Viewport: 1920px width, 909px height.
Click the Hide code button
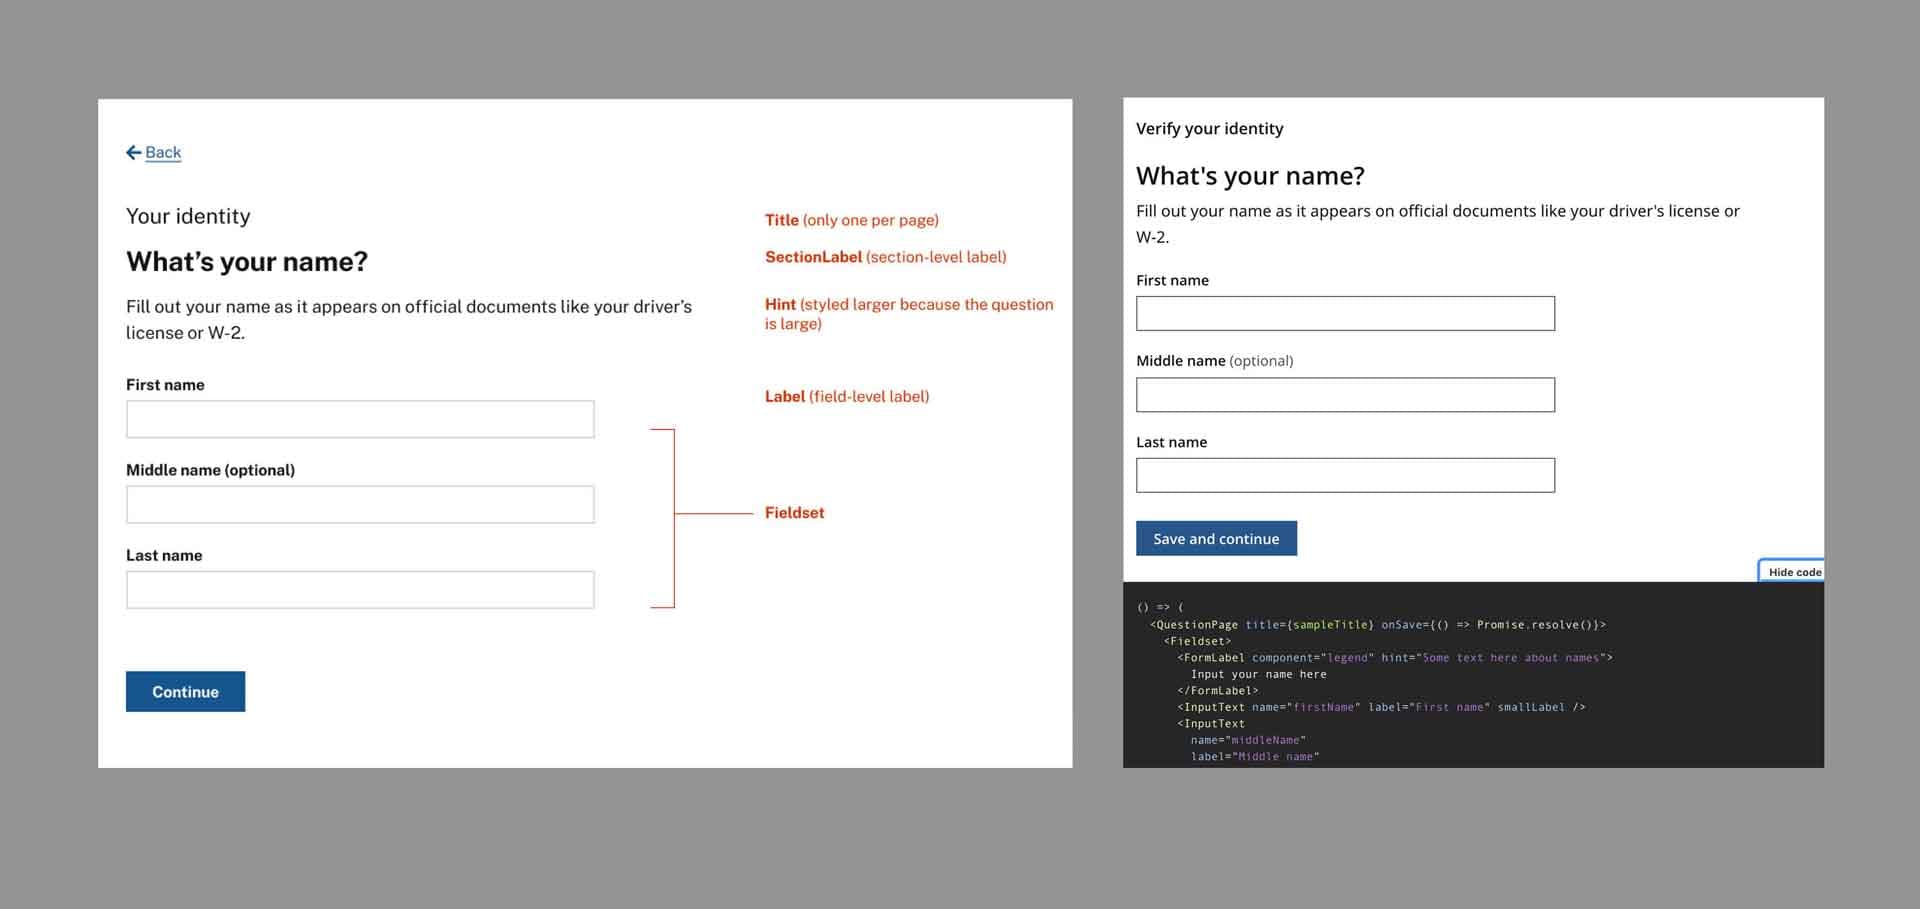tap(1793, 571)
